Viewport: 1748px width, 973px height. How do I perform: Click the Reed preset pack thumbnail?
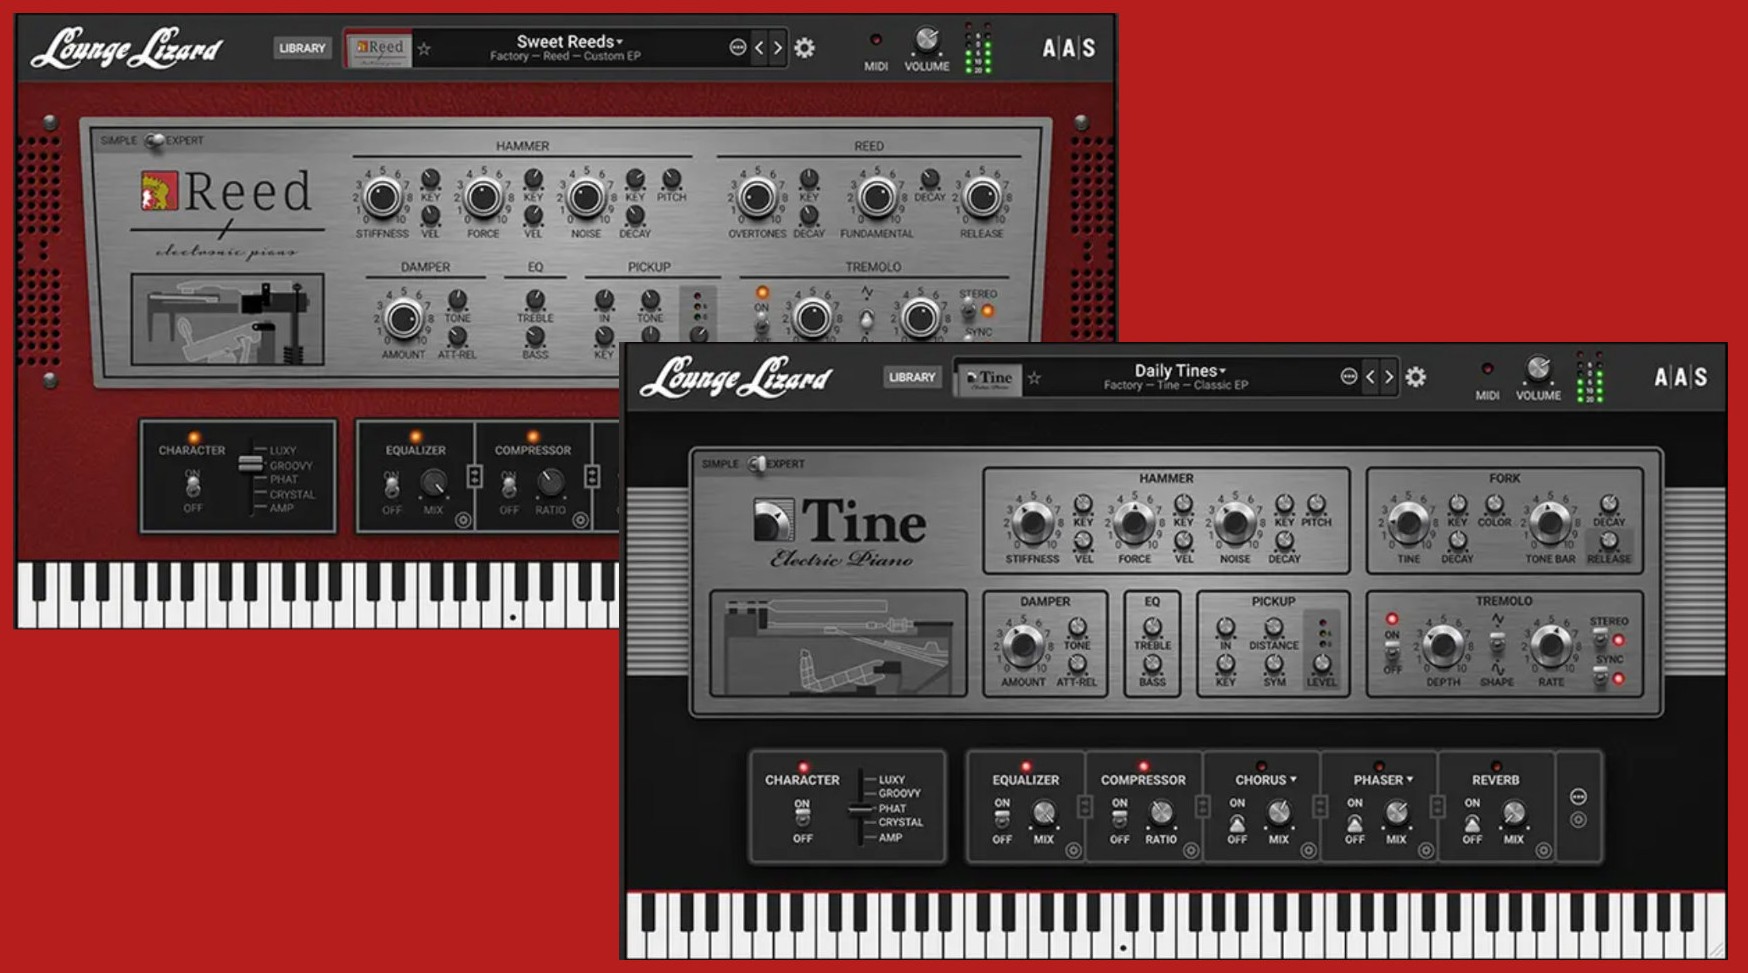click(378, 49)
